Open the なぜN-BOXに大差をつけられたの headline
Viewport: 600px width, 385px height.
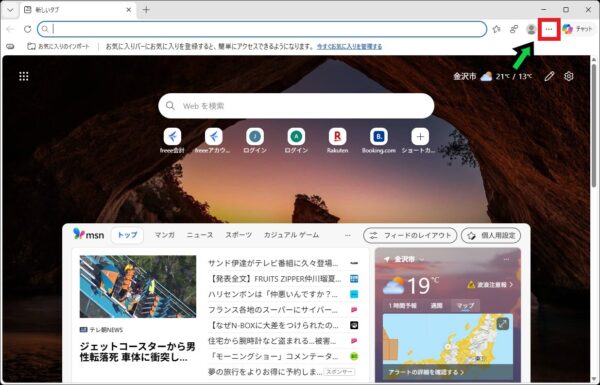(x=273, y=325)
